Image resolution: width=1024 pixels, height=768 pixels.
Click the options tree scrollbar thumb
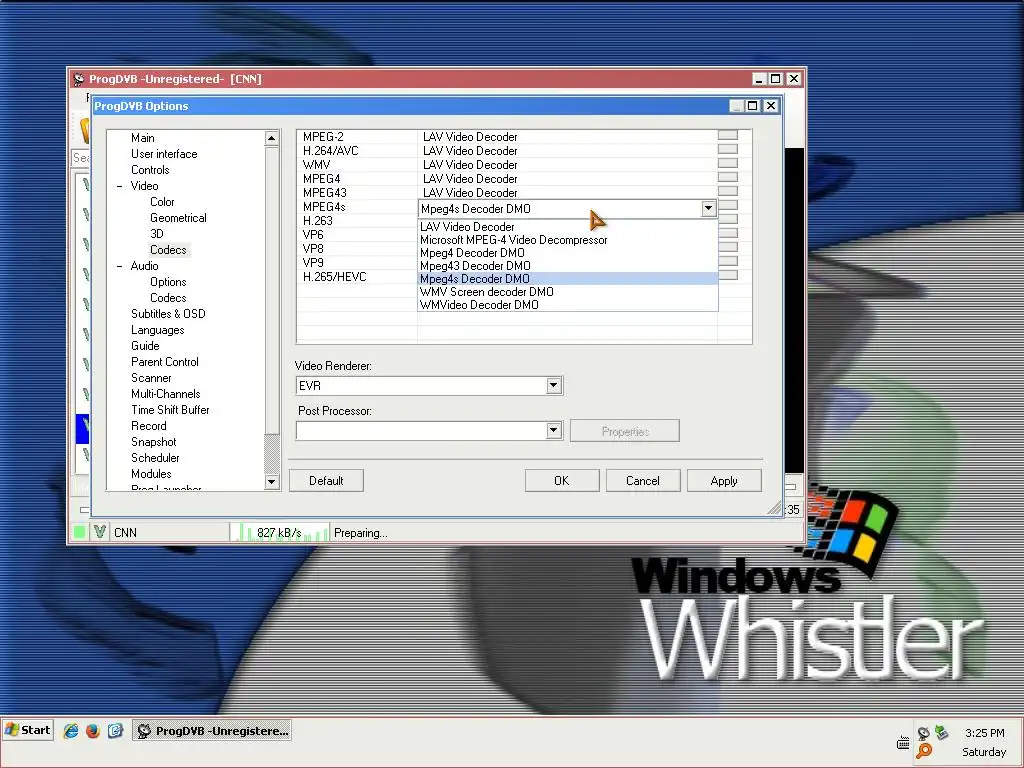[x=272, y=290]
